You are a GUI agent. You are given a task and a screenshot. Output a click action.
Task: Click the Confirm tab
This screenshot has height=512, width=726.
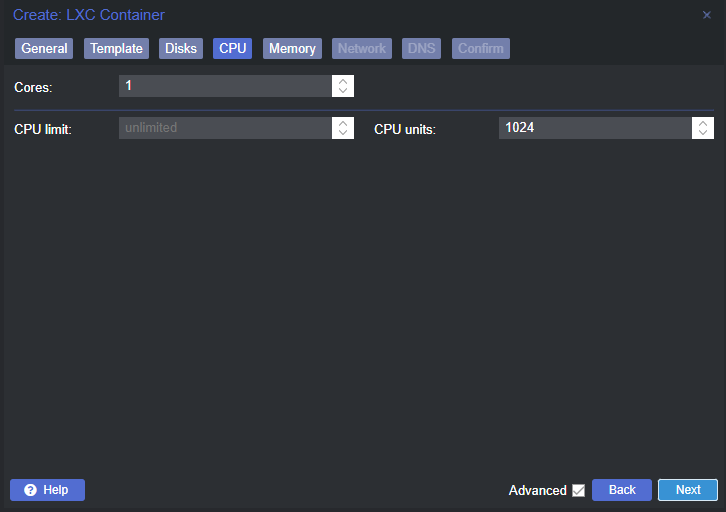pos(481,49)
